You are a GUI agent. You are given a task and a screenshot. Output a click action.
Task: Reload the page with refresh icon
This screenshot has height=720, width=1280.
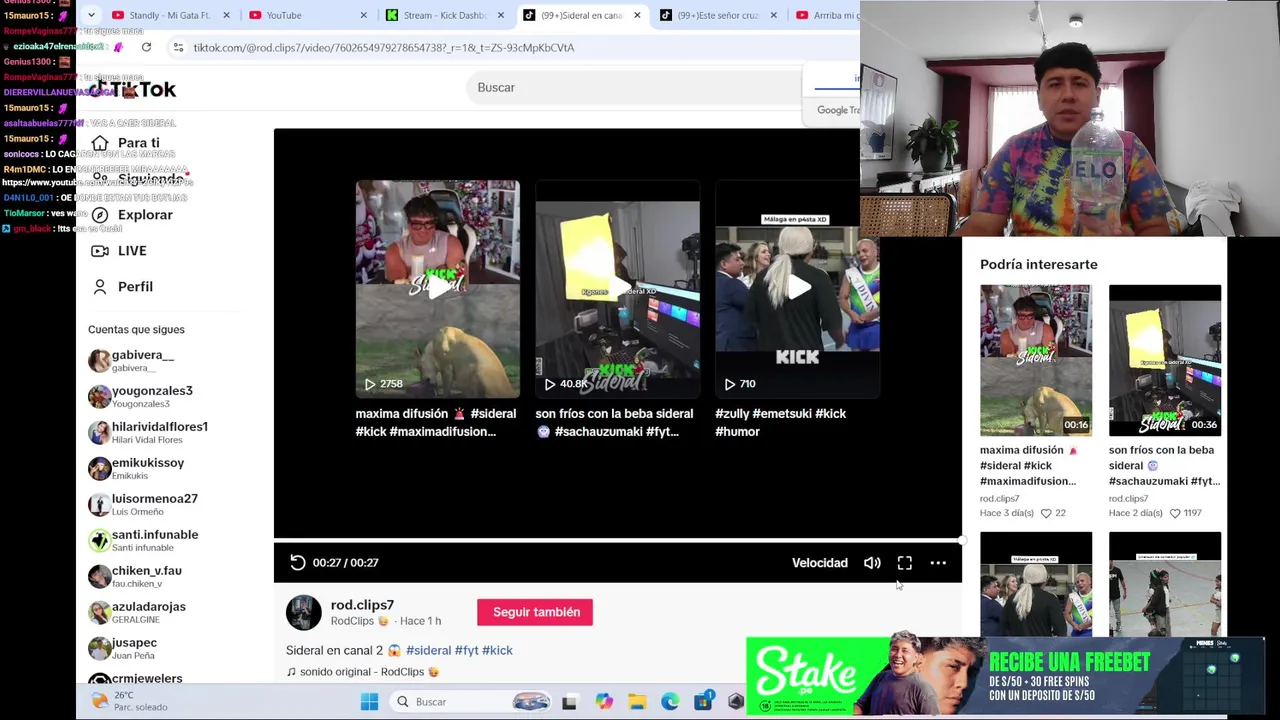pos(146,47)
